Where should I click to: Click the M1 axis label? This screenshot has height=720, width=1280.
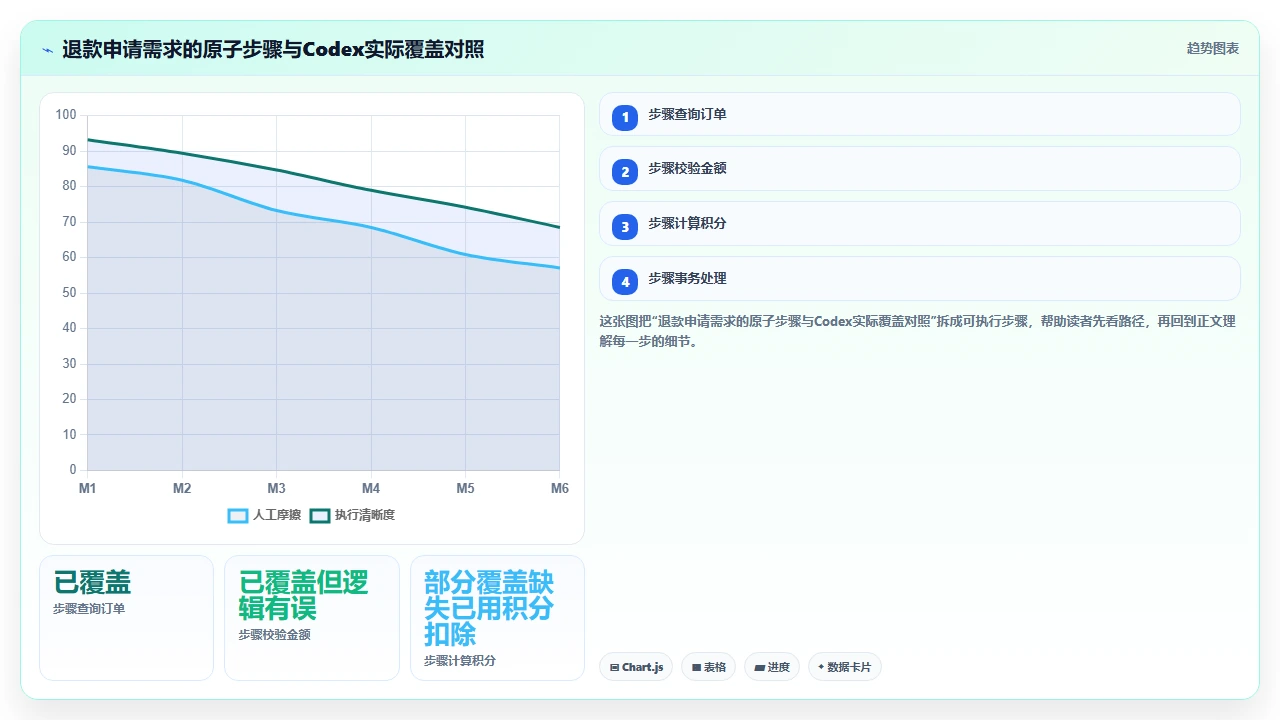click(x=88, y=488)
